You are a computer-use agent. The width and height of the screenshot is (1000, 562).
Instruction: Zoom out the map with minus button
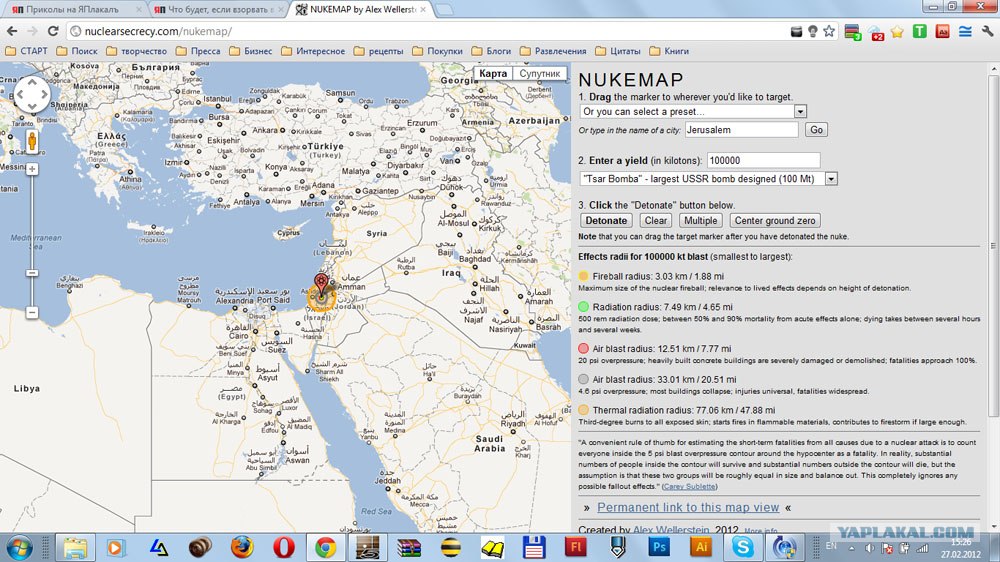[x=32, y=313]
